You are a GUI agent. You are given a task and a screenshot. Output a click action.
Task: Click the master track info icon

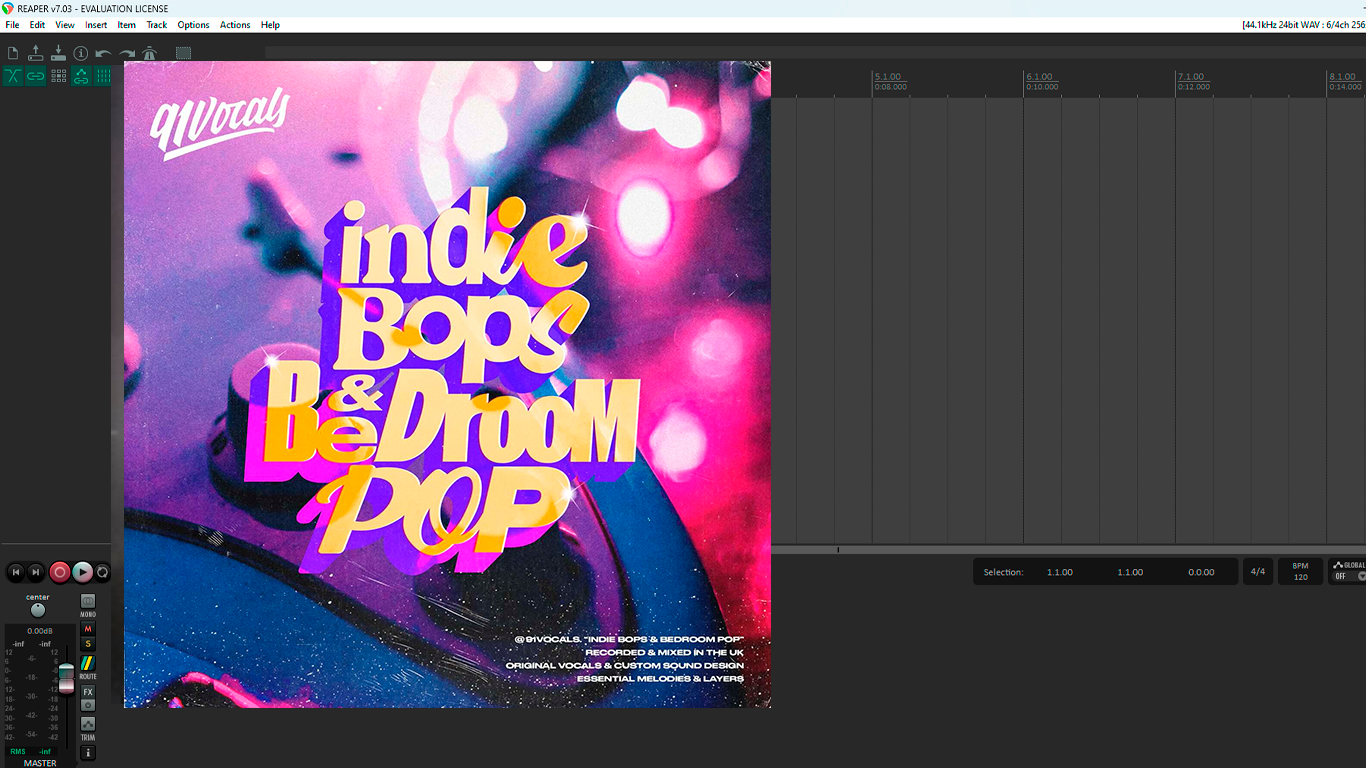[x=88, y=753]
